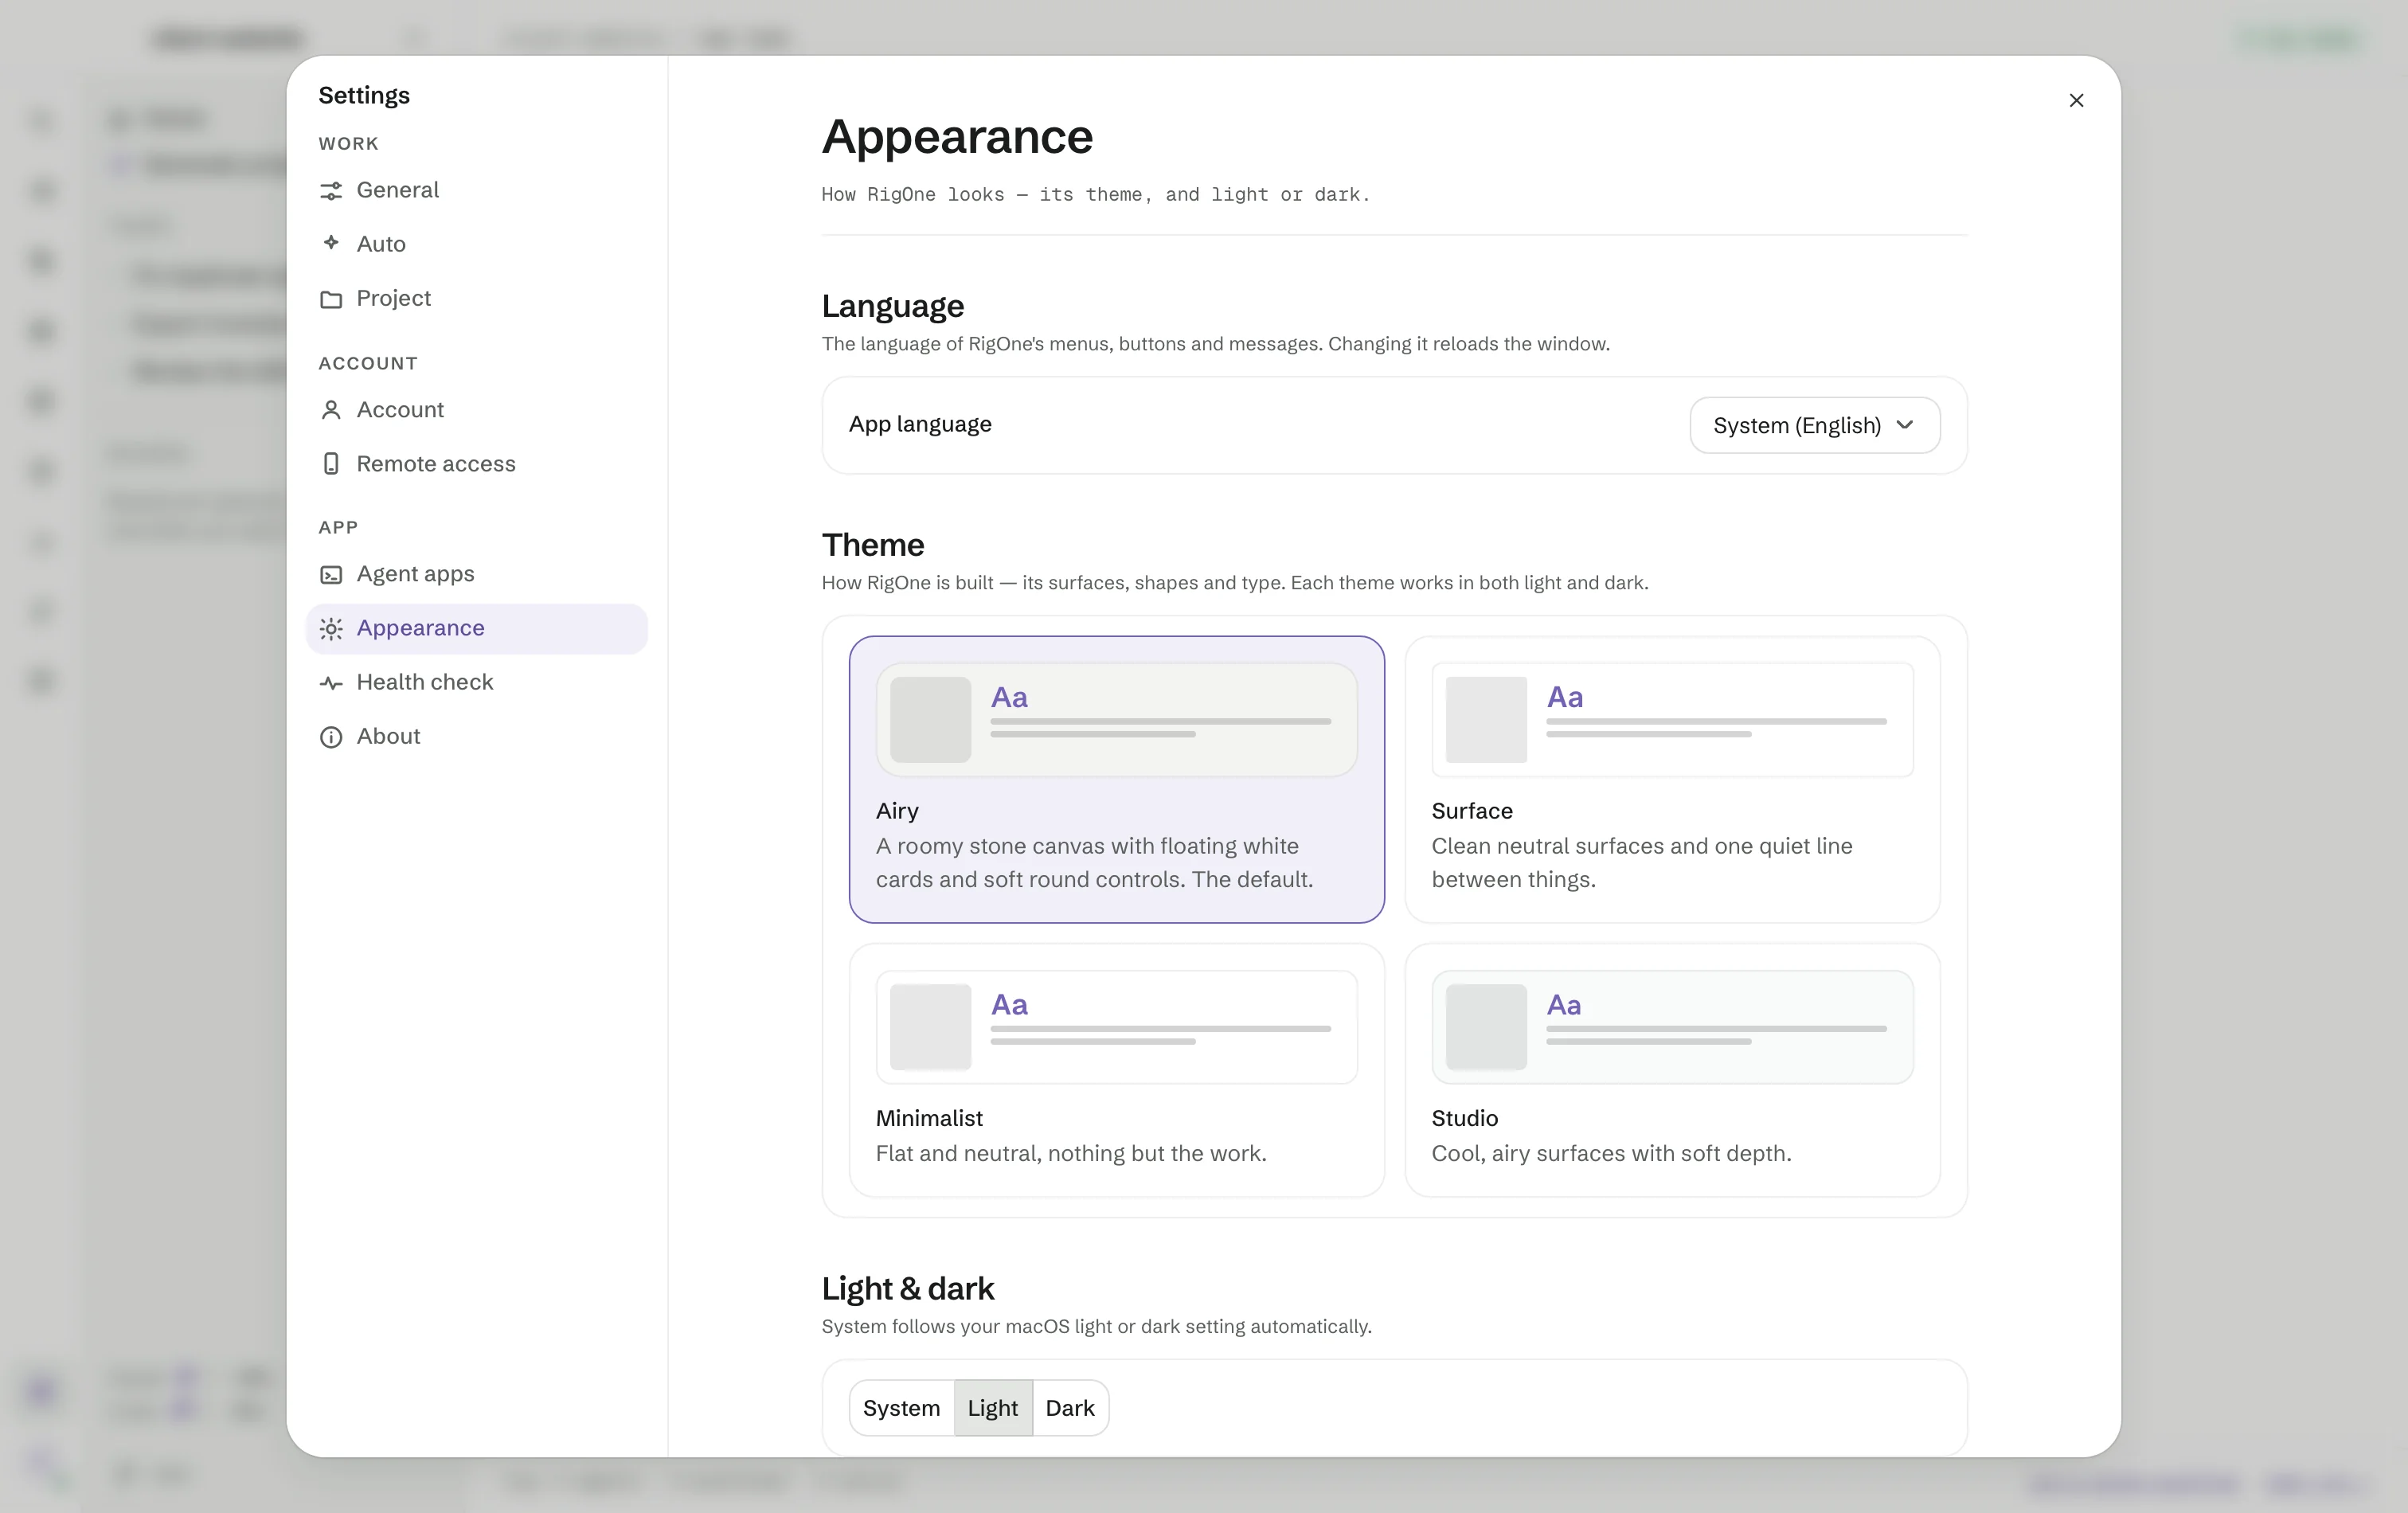
Task: Click the chevron in System (English) selector
Action: [x=1905, y=425]
